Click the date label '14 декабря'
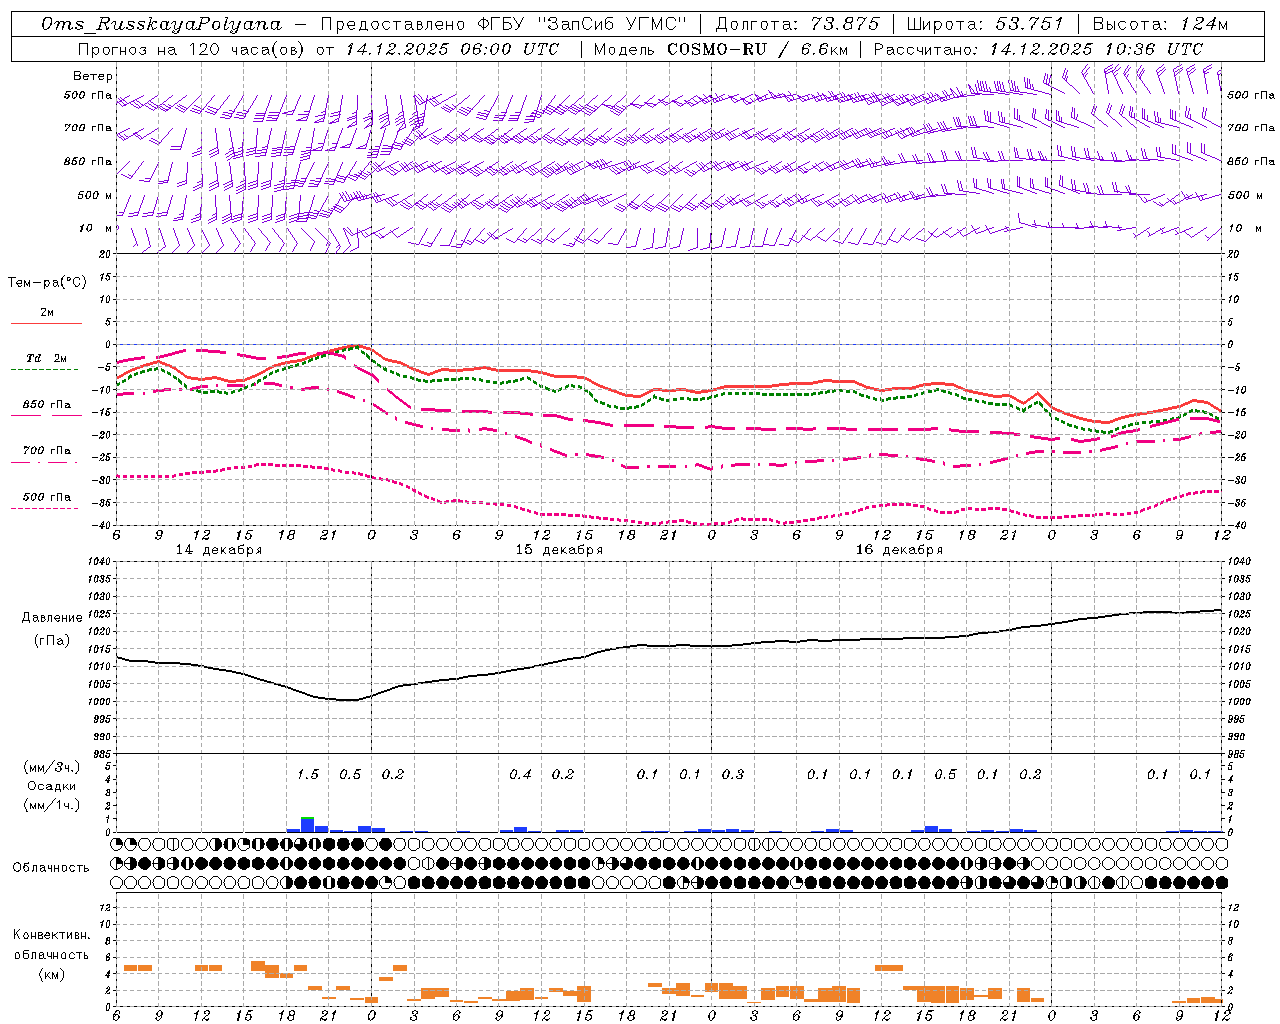The width and height of the screenshot is (1280, 1024). (219, 550)
